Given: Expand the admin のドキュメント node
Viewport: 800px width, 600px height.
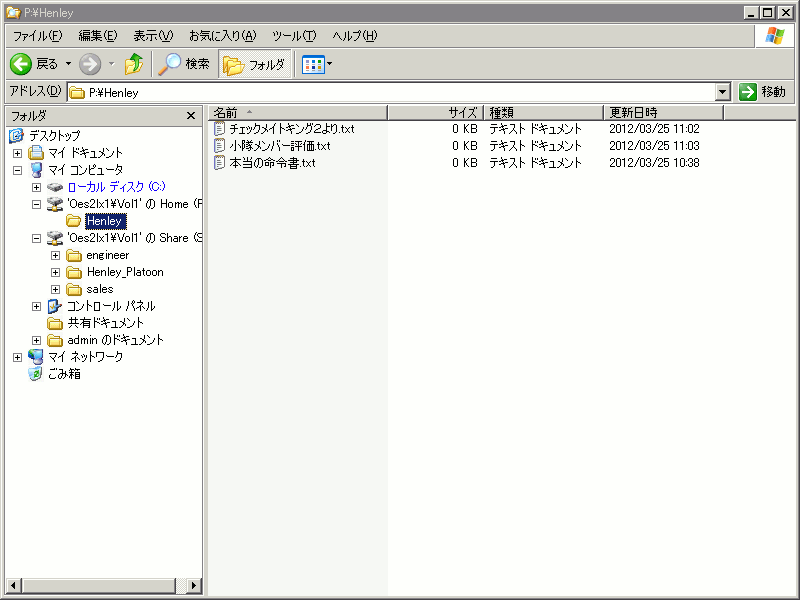Looking at the screenshot, I should (x=36, y=340).
